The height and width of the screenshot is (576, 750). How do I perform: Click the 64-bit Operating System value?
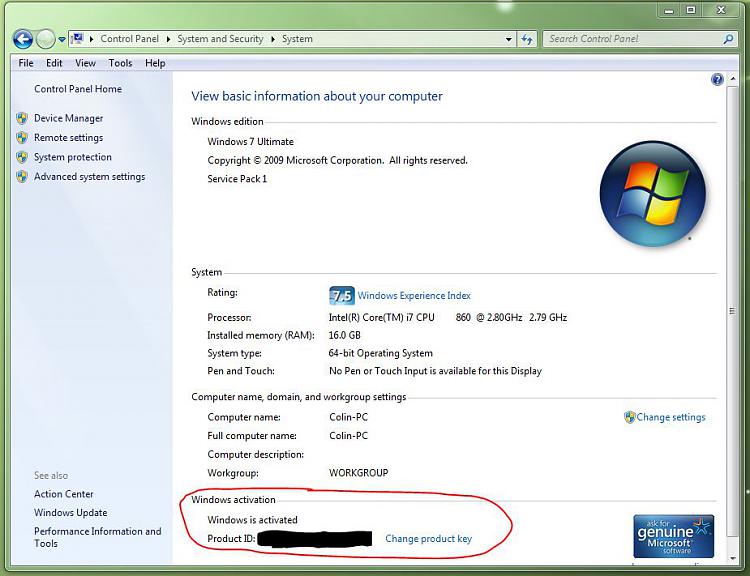[x=381, y=353]
